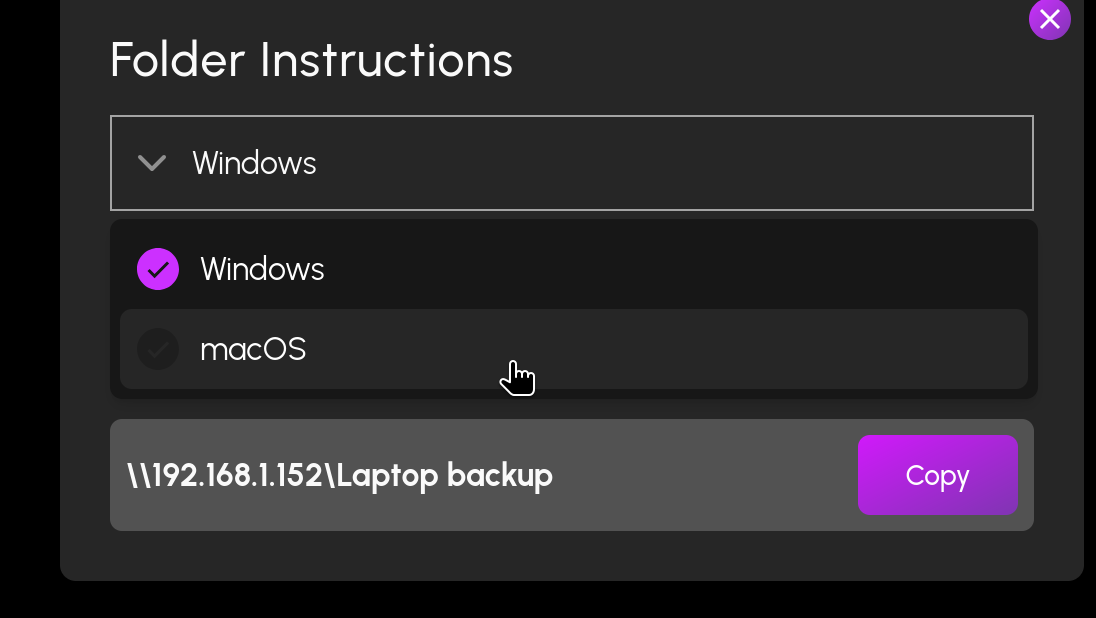The height and width of the screenshot is (618, 1096).
Task: Click the Laptop backup folder name
Action: point(445,476)
